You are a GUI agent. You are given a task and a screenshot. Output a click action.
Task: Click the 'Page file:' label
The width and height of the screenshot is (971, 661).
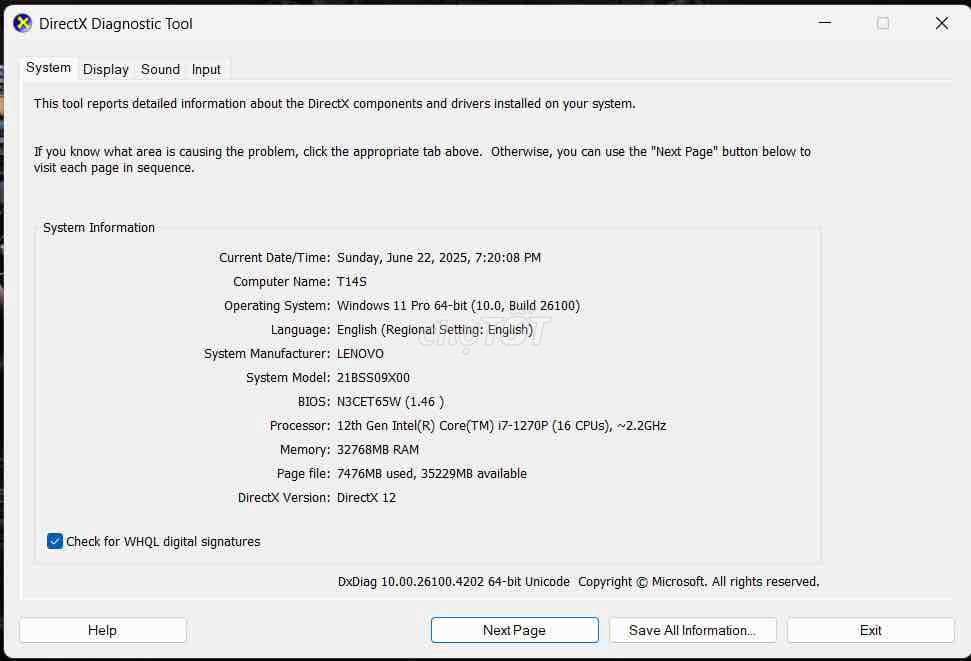tap(303, 473)
